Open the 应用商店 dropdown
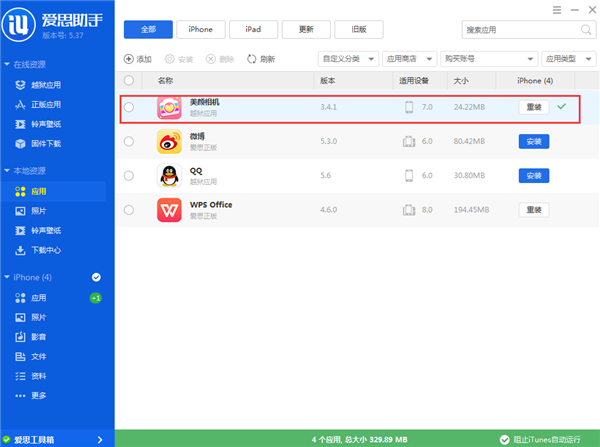The width and height of the screenshot is (600, 447). [409, 59]
